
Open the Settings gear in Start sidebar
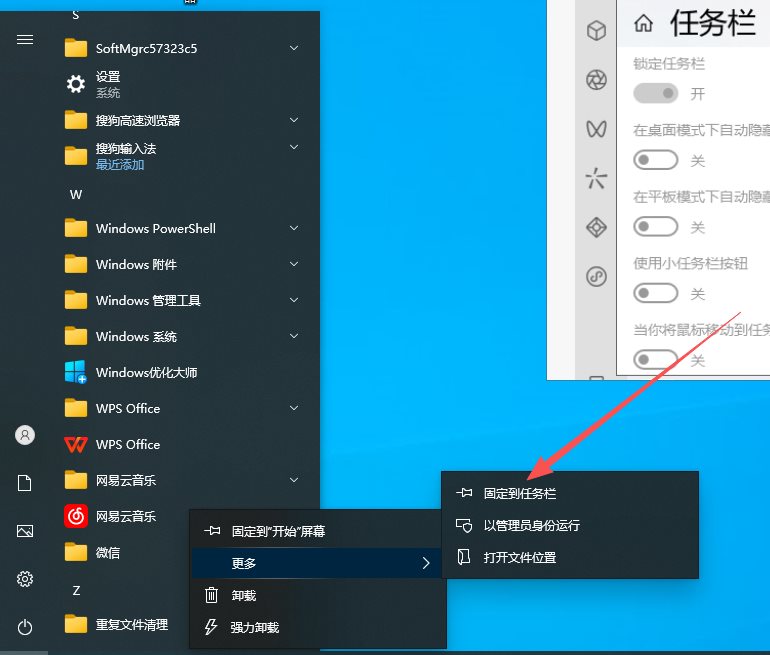[x=25, y=579]
